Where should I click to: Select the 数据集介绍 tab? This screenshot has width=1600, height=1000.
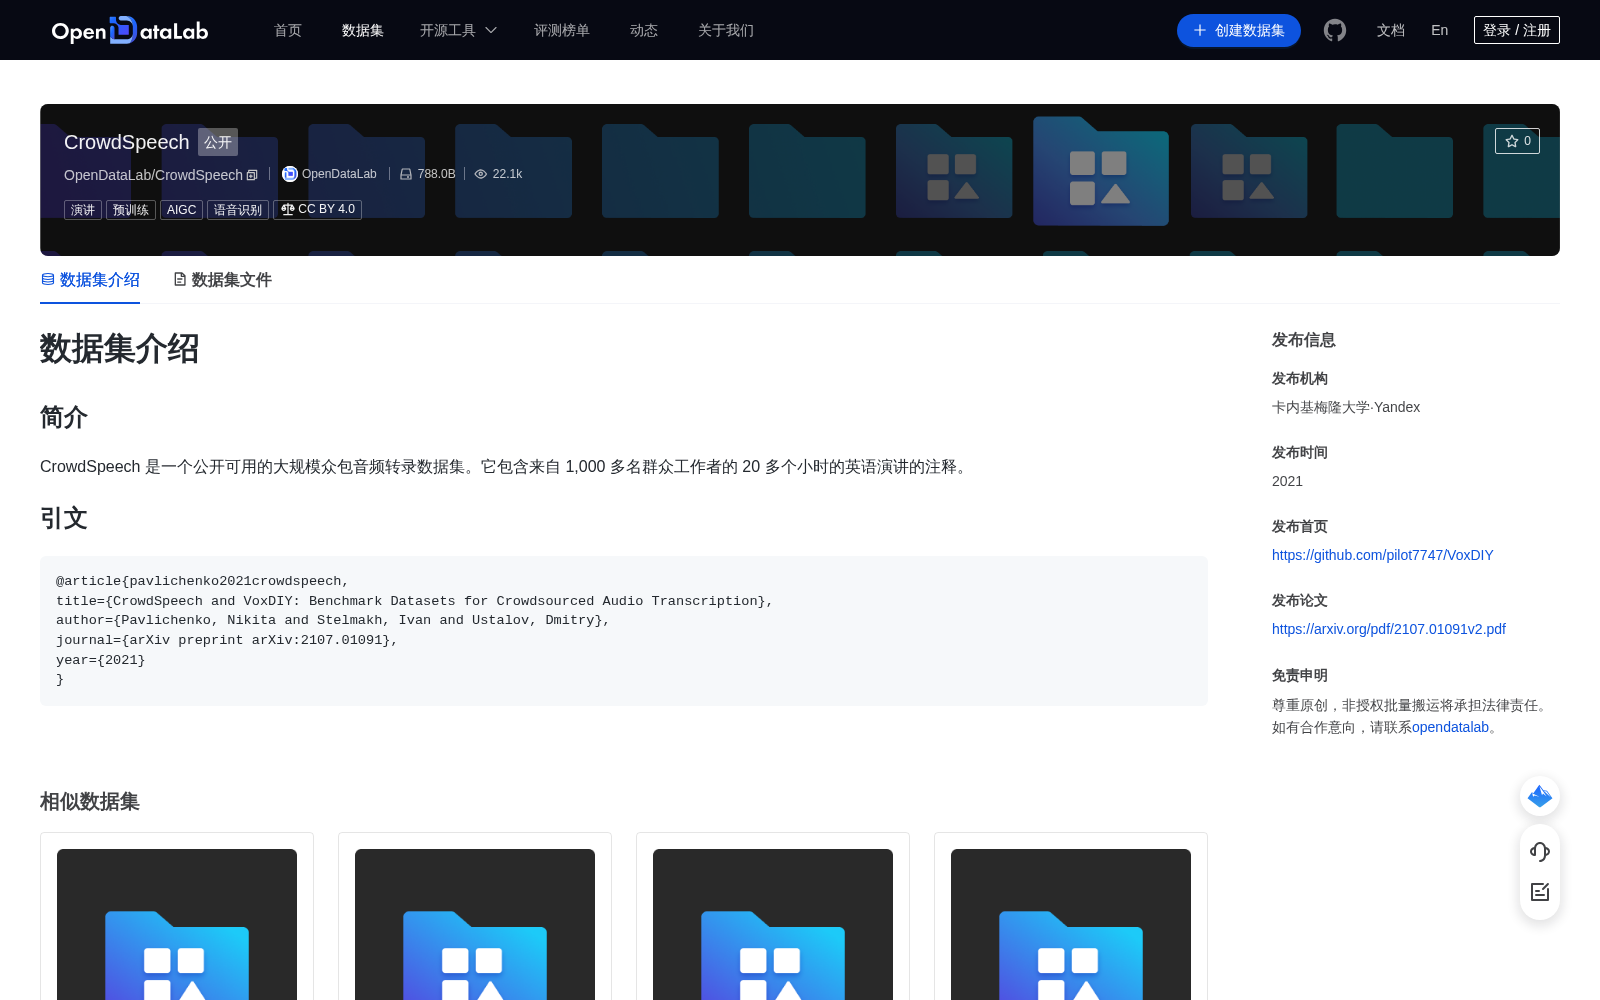click(90, 280)
